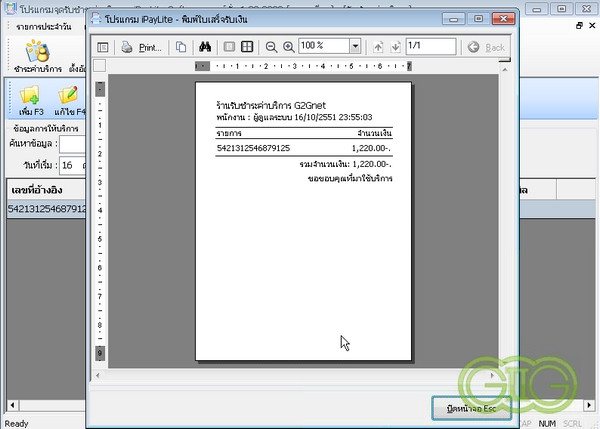Go to next page arrow
Viewport: 600px width, 429px height.
click(396, 47)
